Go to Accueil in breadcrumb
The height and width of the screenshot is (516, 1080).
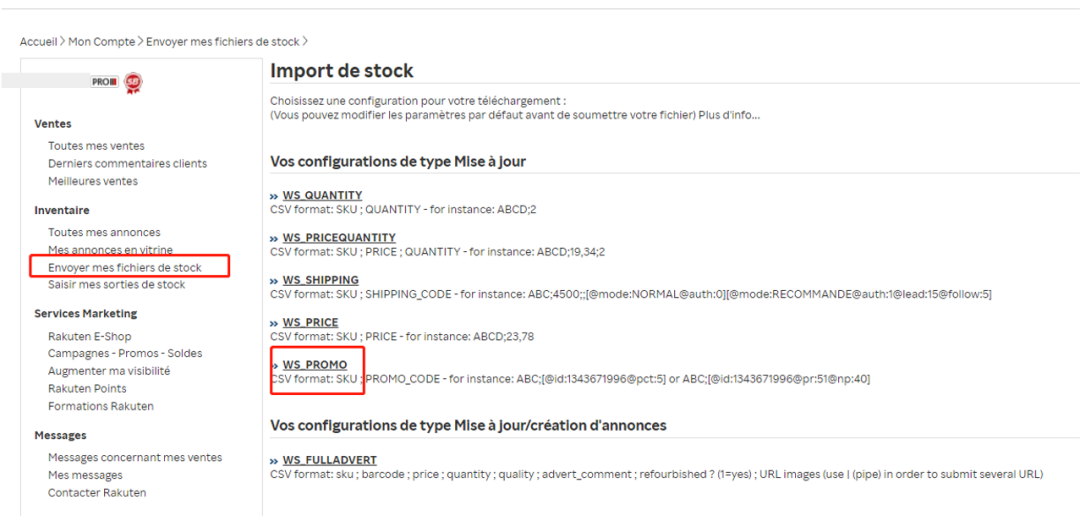point(39,41)
